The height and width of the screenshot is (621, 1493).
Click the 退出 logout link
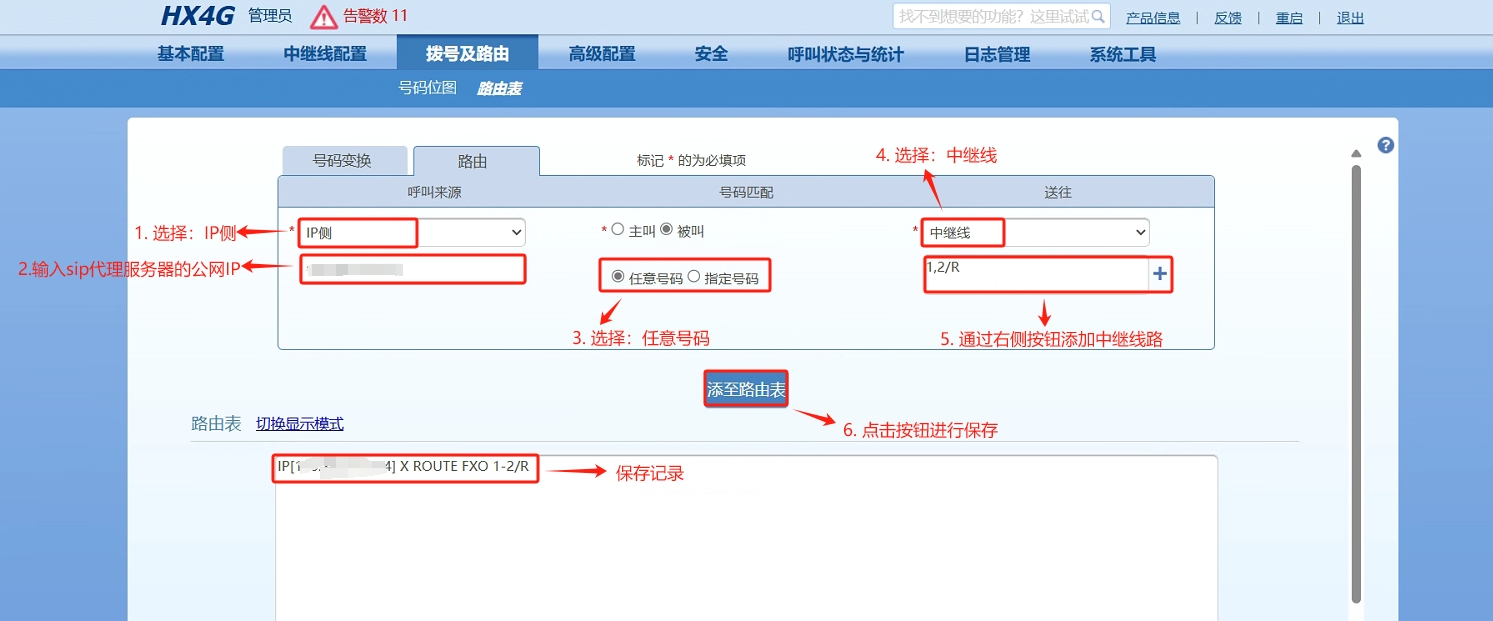[x=1350, y=18]
